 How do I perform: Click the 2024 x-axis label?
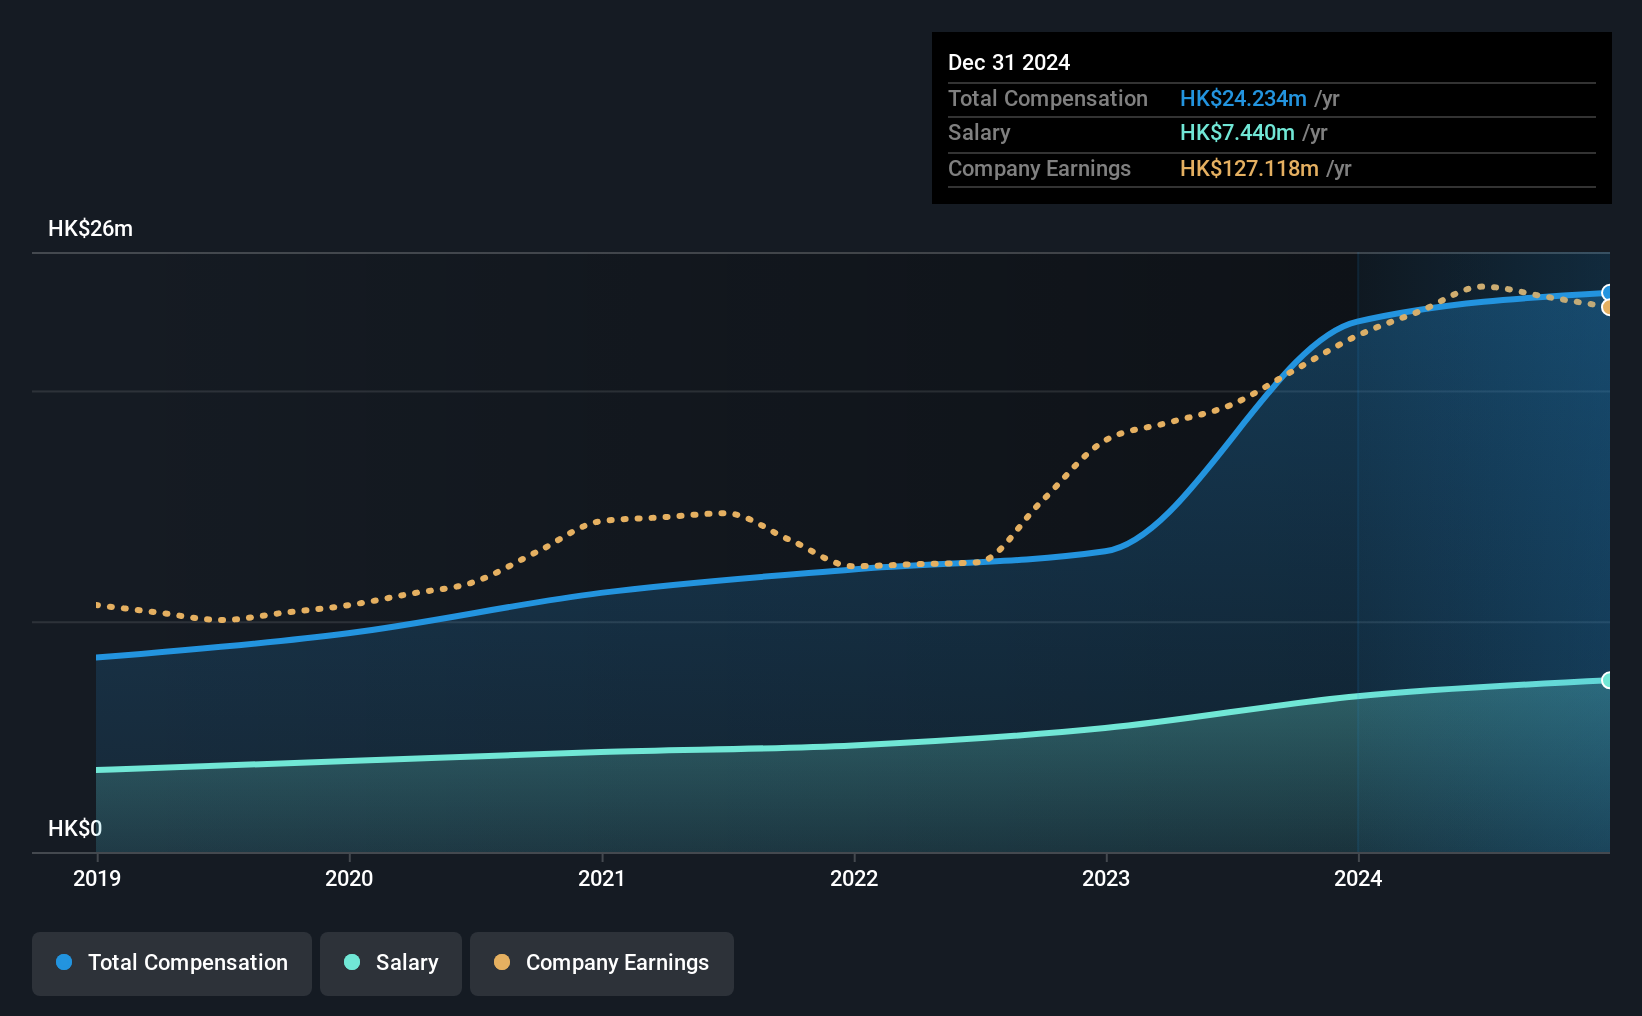click(x=1358, y=878)
